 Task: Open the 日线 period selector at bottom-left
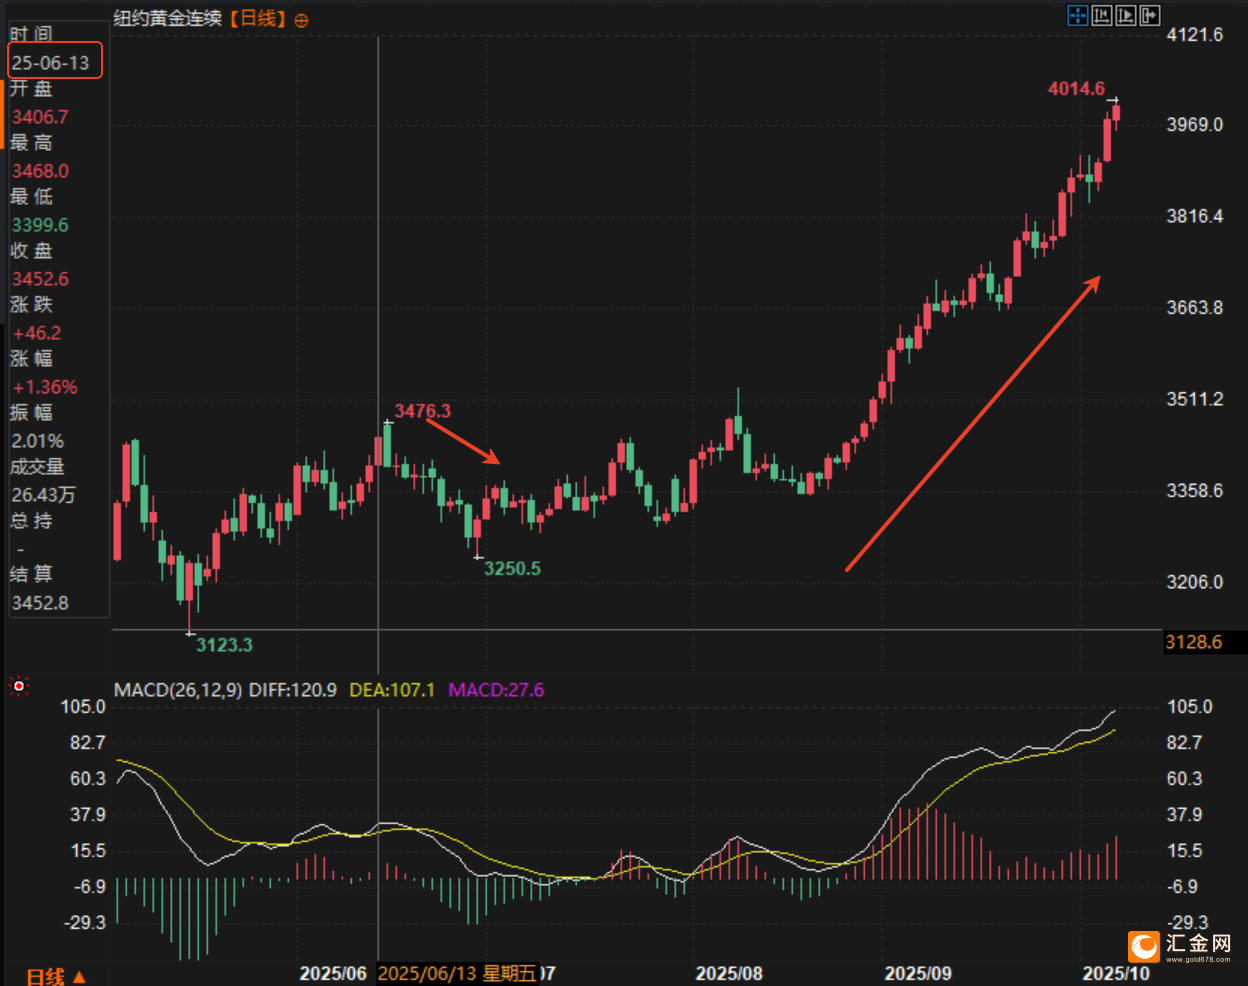point(55,976)
